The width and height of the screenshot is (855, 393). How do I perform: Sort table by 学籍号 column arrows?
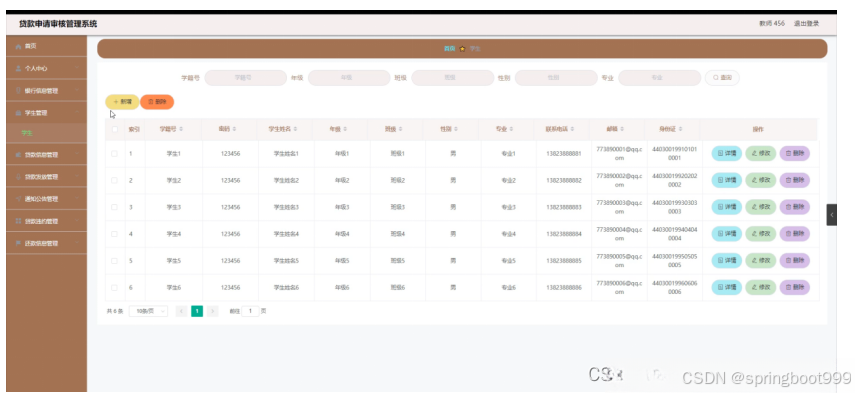[181, 129]
